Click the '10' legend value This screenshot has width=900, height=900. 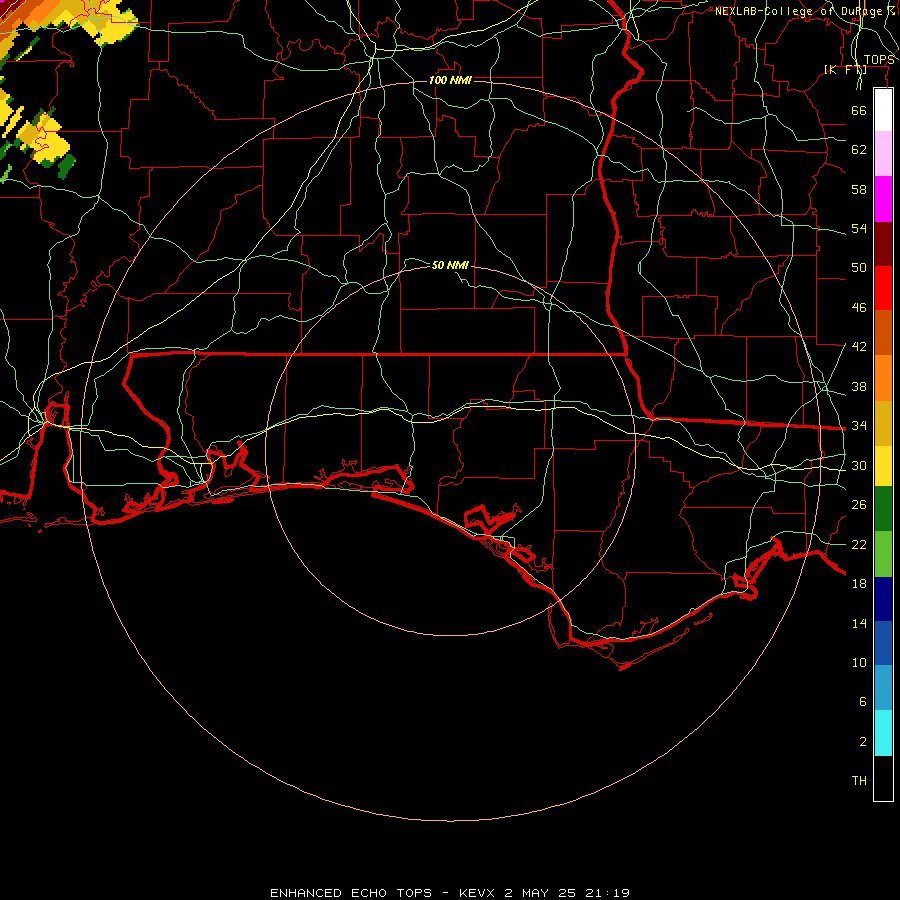point(859,662)
